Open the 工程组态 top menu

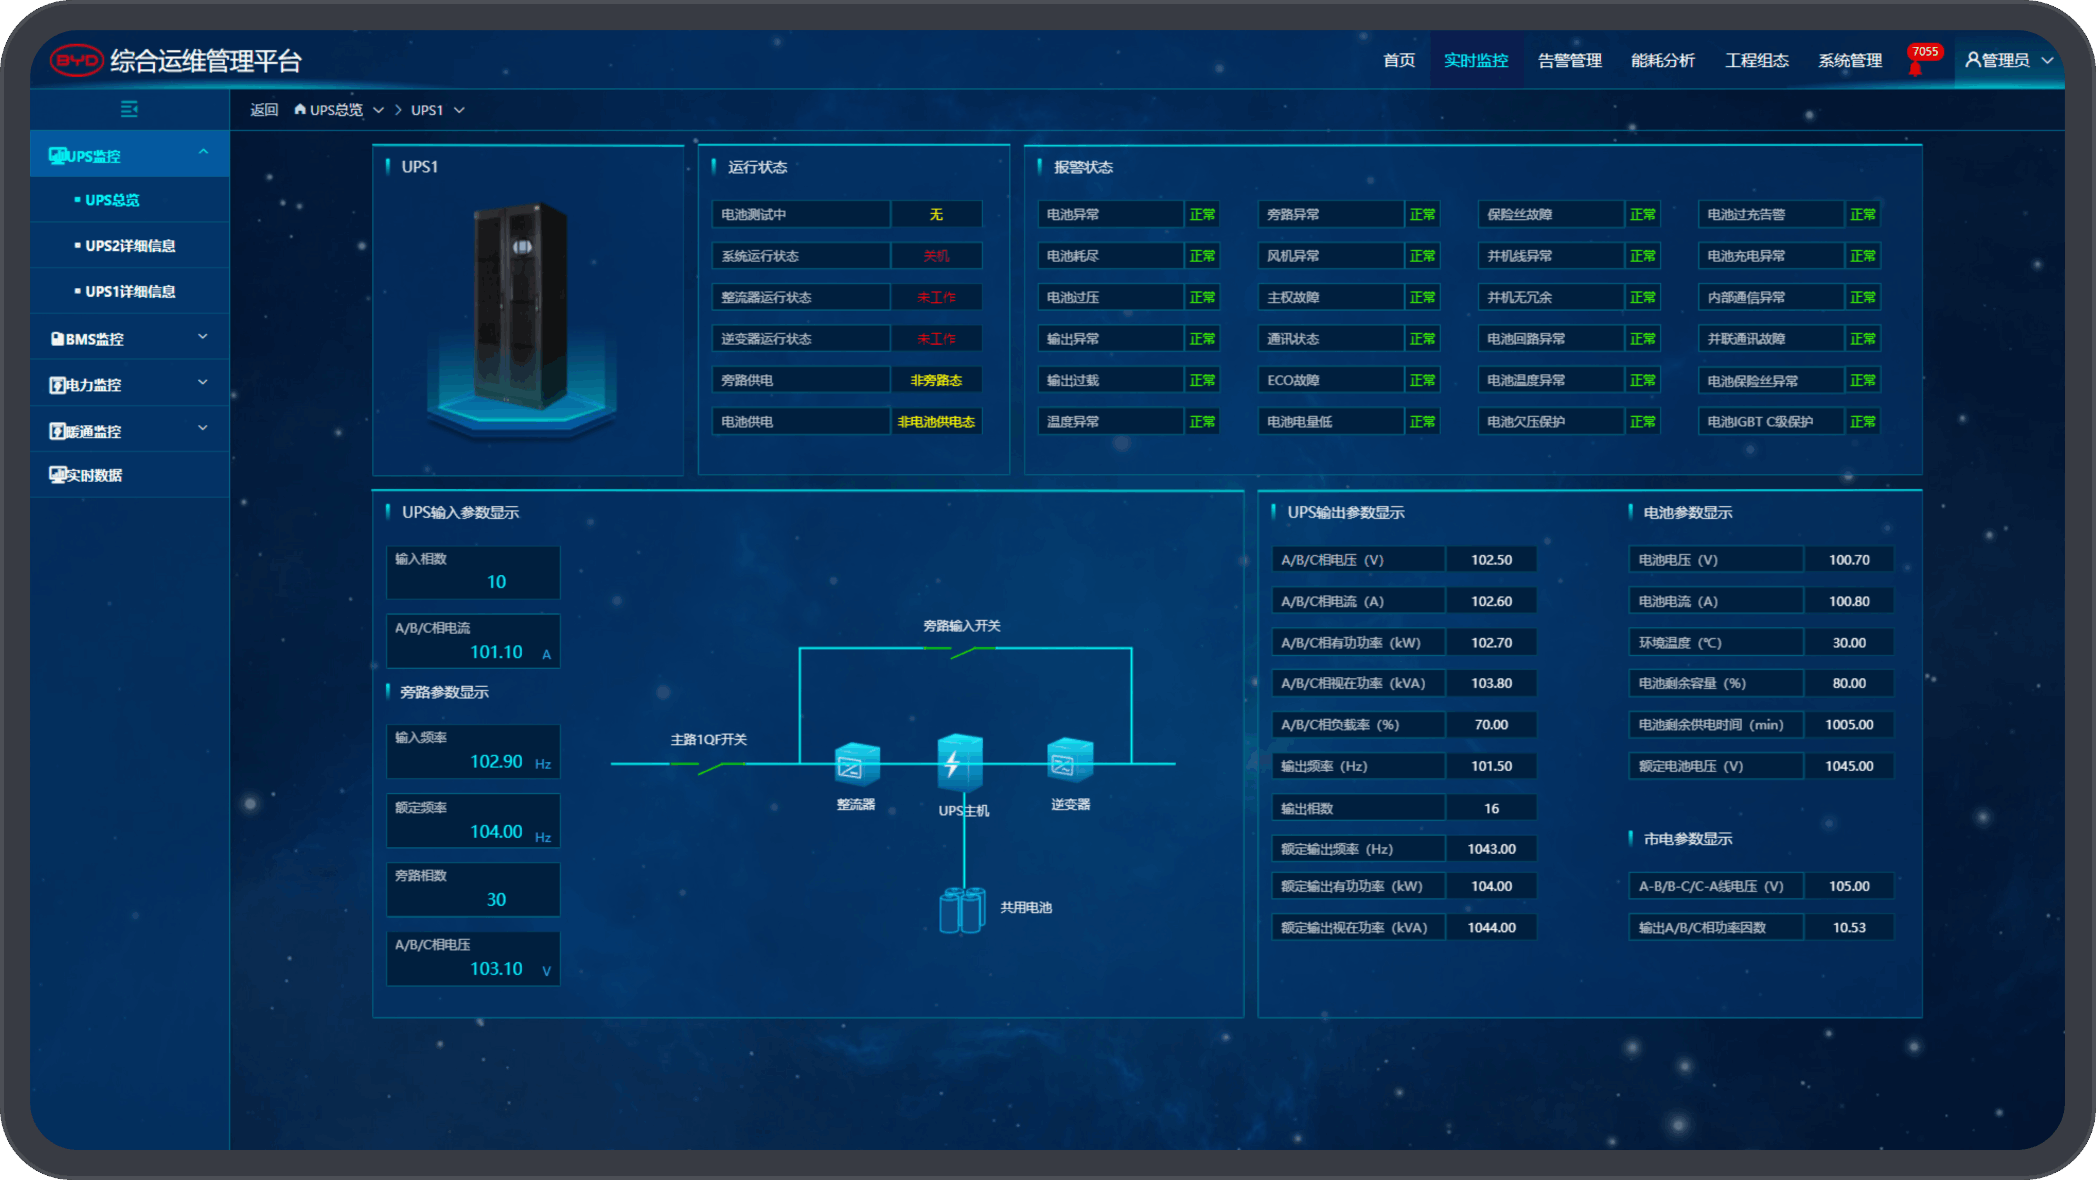[x=1757, y=61]
